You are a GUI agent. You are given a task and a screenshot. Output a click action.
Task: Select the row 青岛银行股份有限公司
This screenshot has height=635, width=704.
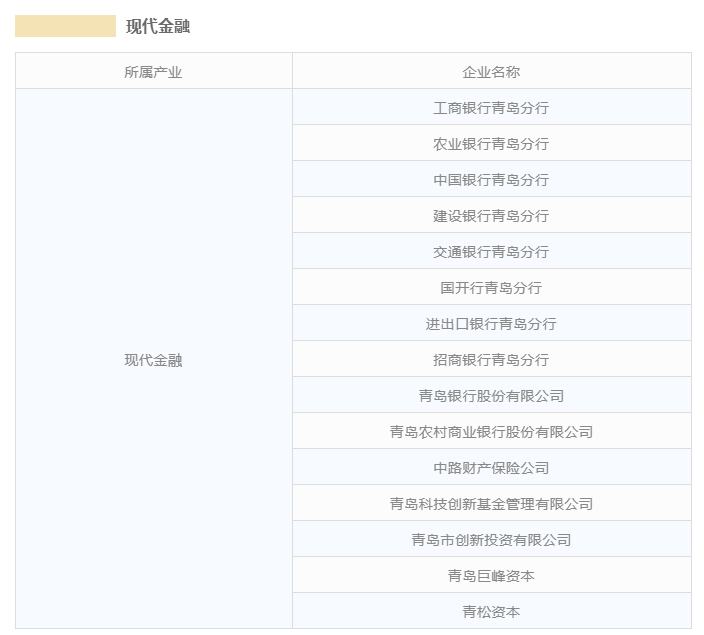pos(492,396)
